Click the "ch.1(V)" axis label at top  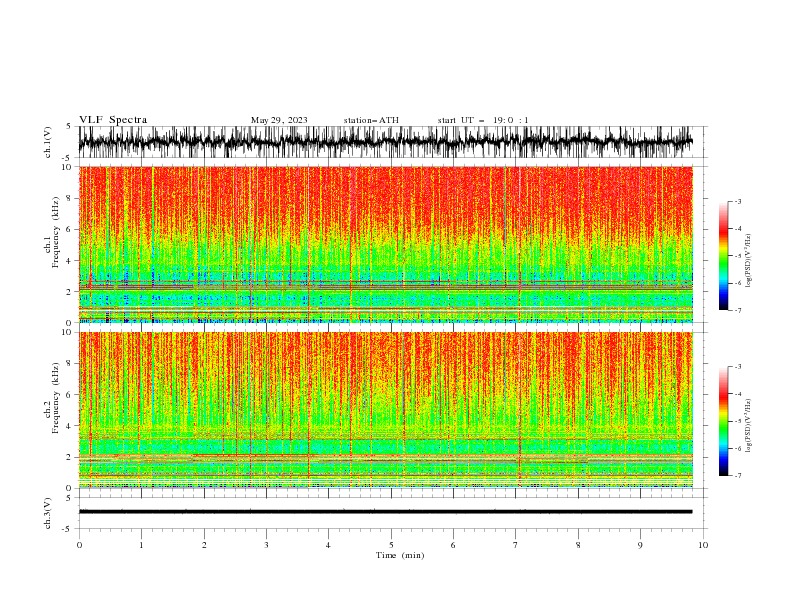click(x=48, y=142)
